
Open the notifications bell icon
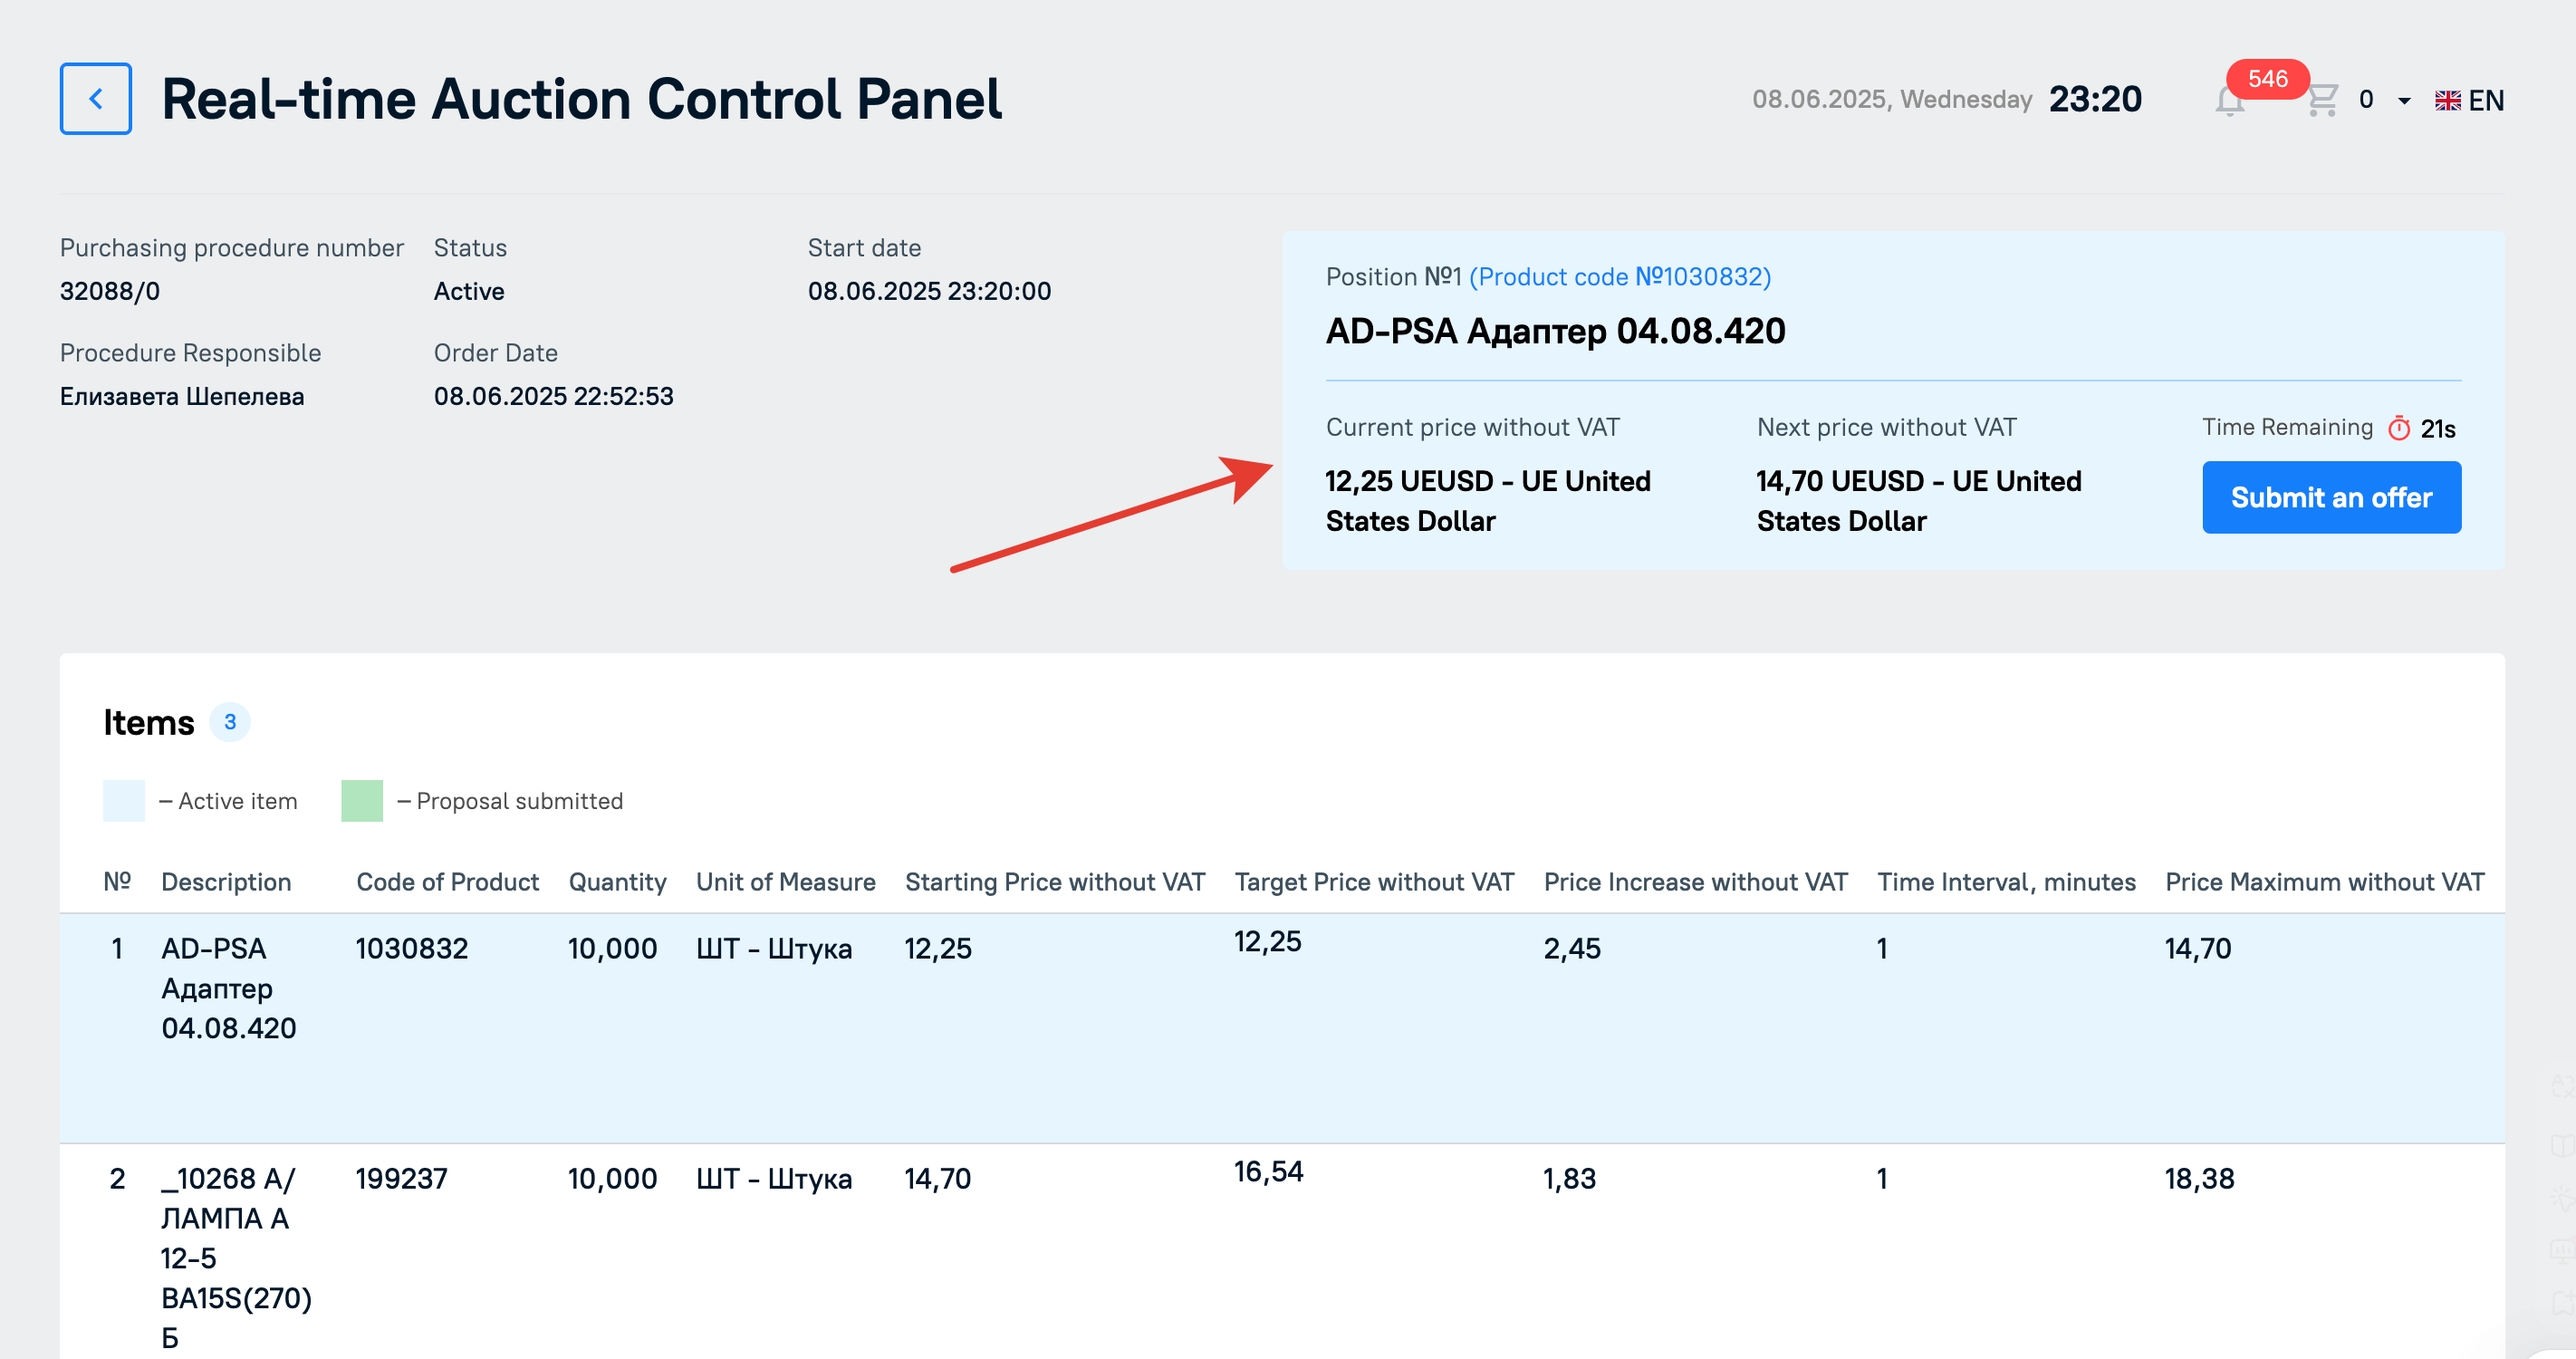pyautogui.click(x=2229, y=101)
